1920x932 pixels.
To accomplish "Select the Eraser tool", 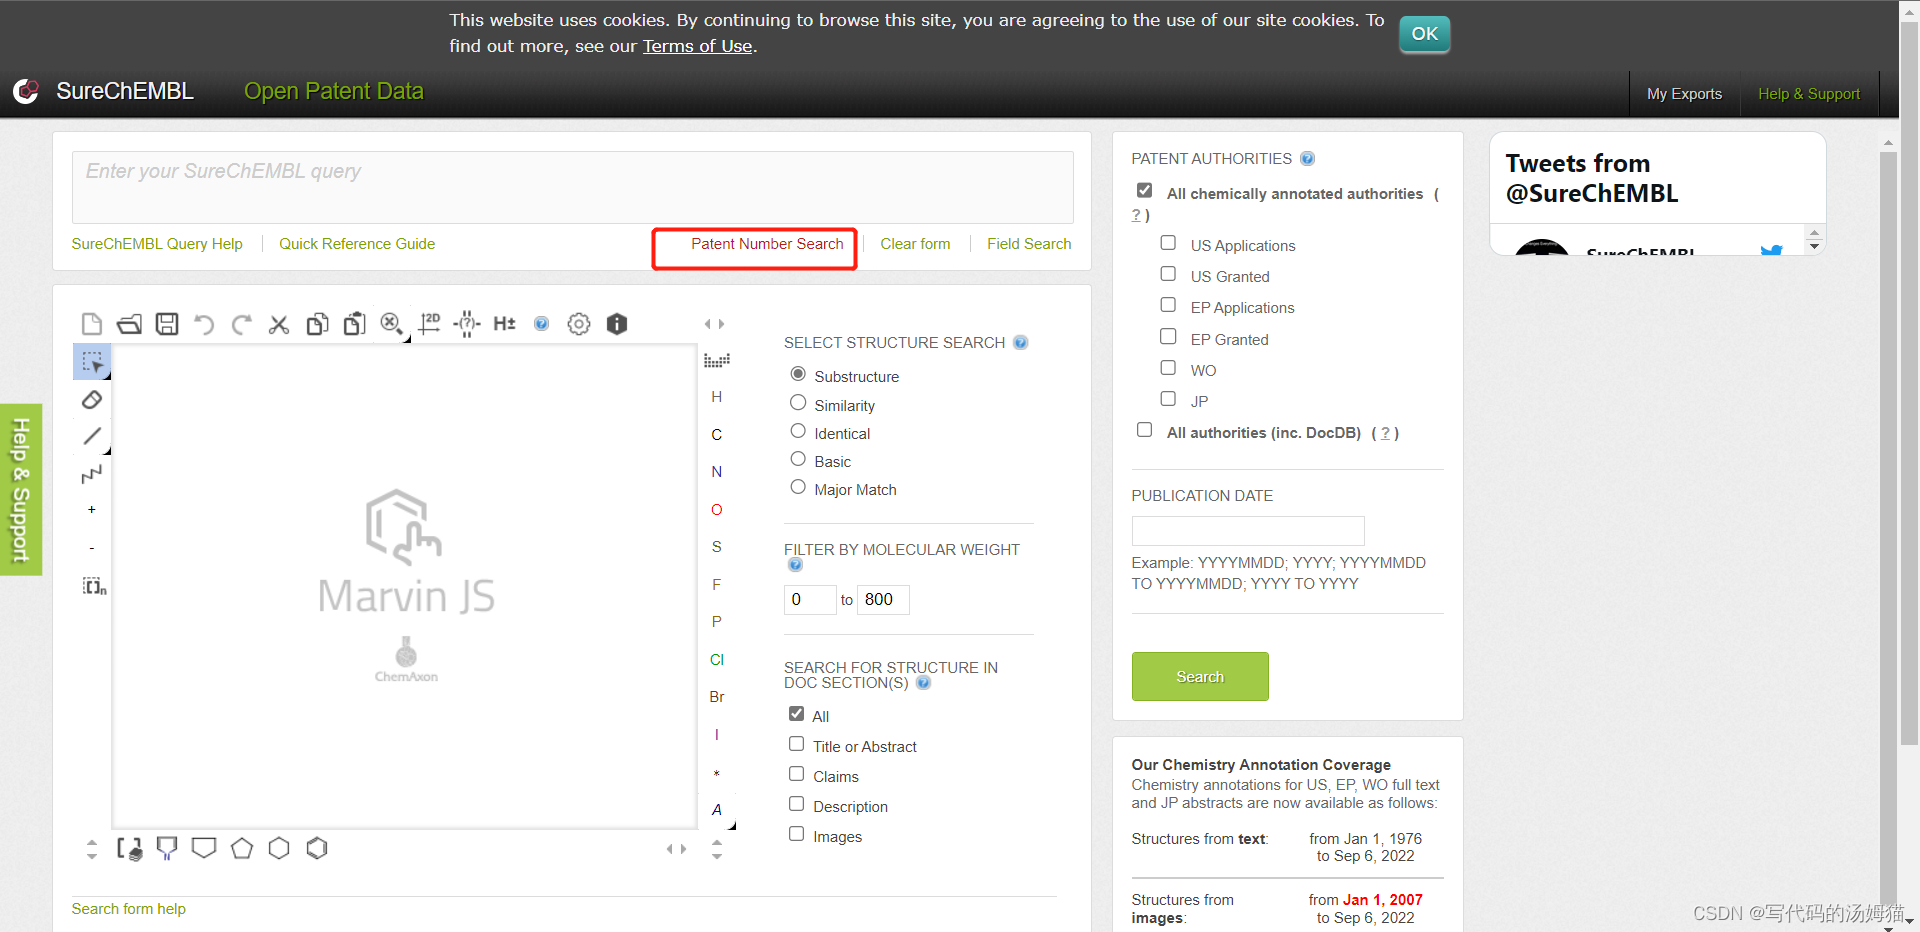I will coord(92,400).
